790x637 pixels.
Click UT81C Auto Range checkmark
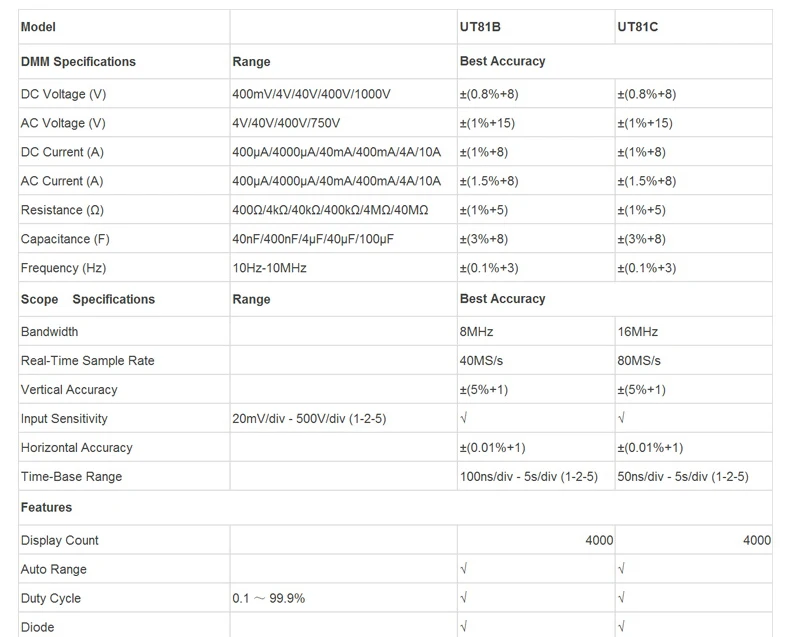[622, 569]
